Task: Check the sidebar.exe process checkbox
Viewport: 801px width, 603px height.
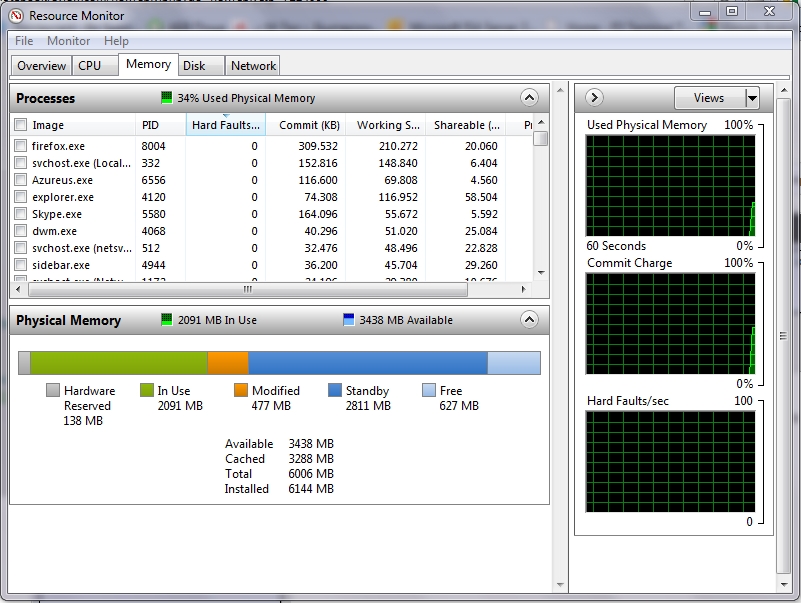Action: pos(20,265)
